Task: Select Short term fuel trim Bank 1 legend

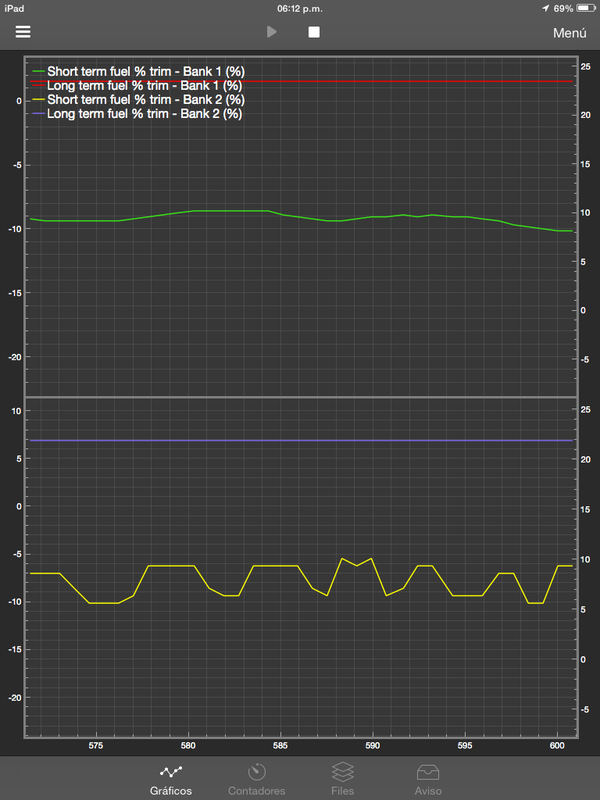Action: 146,72
